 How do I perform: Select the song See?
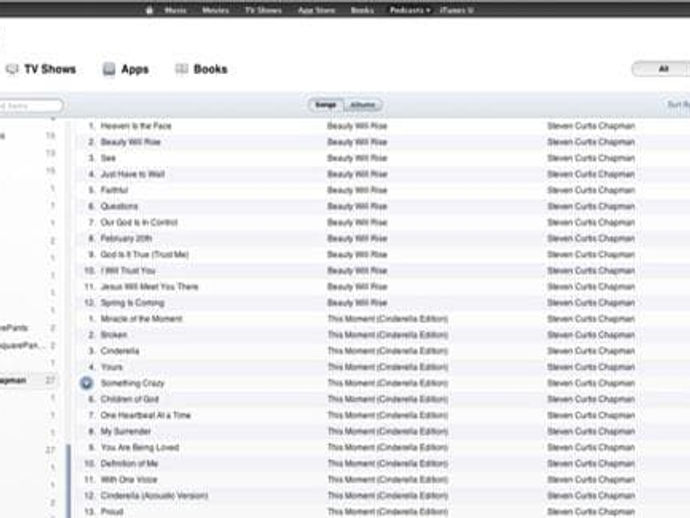point(108,158)
